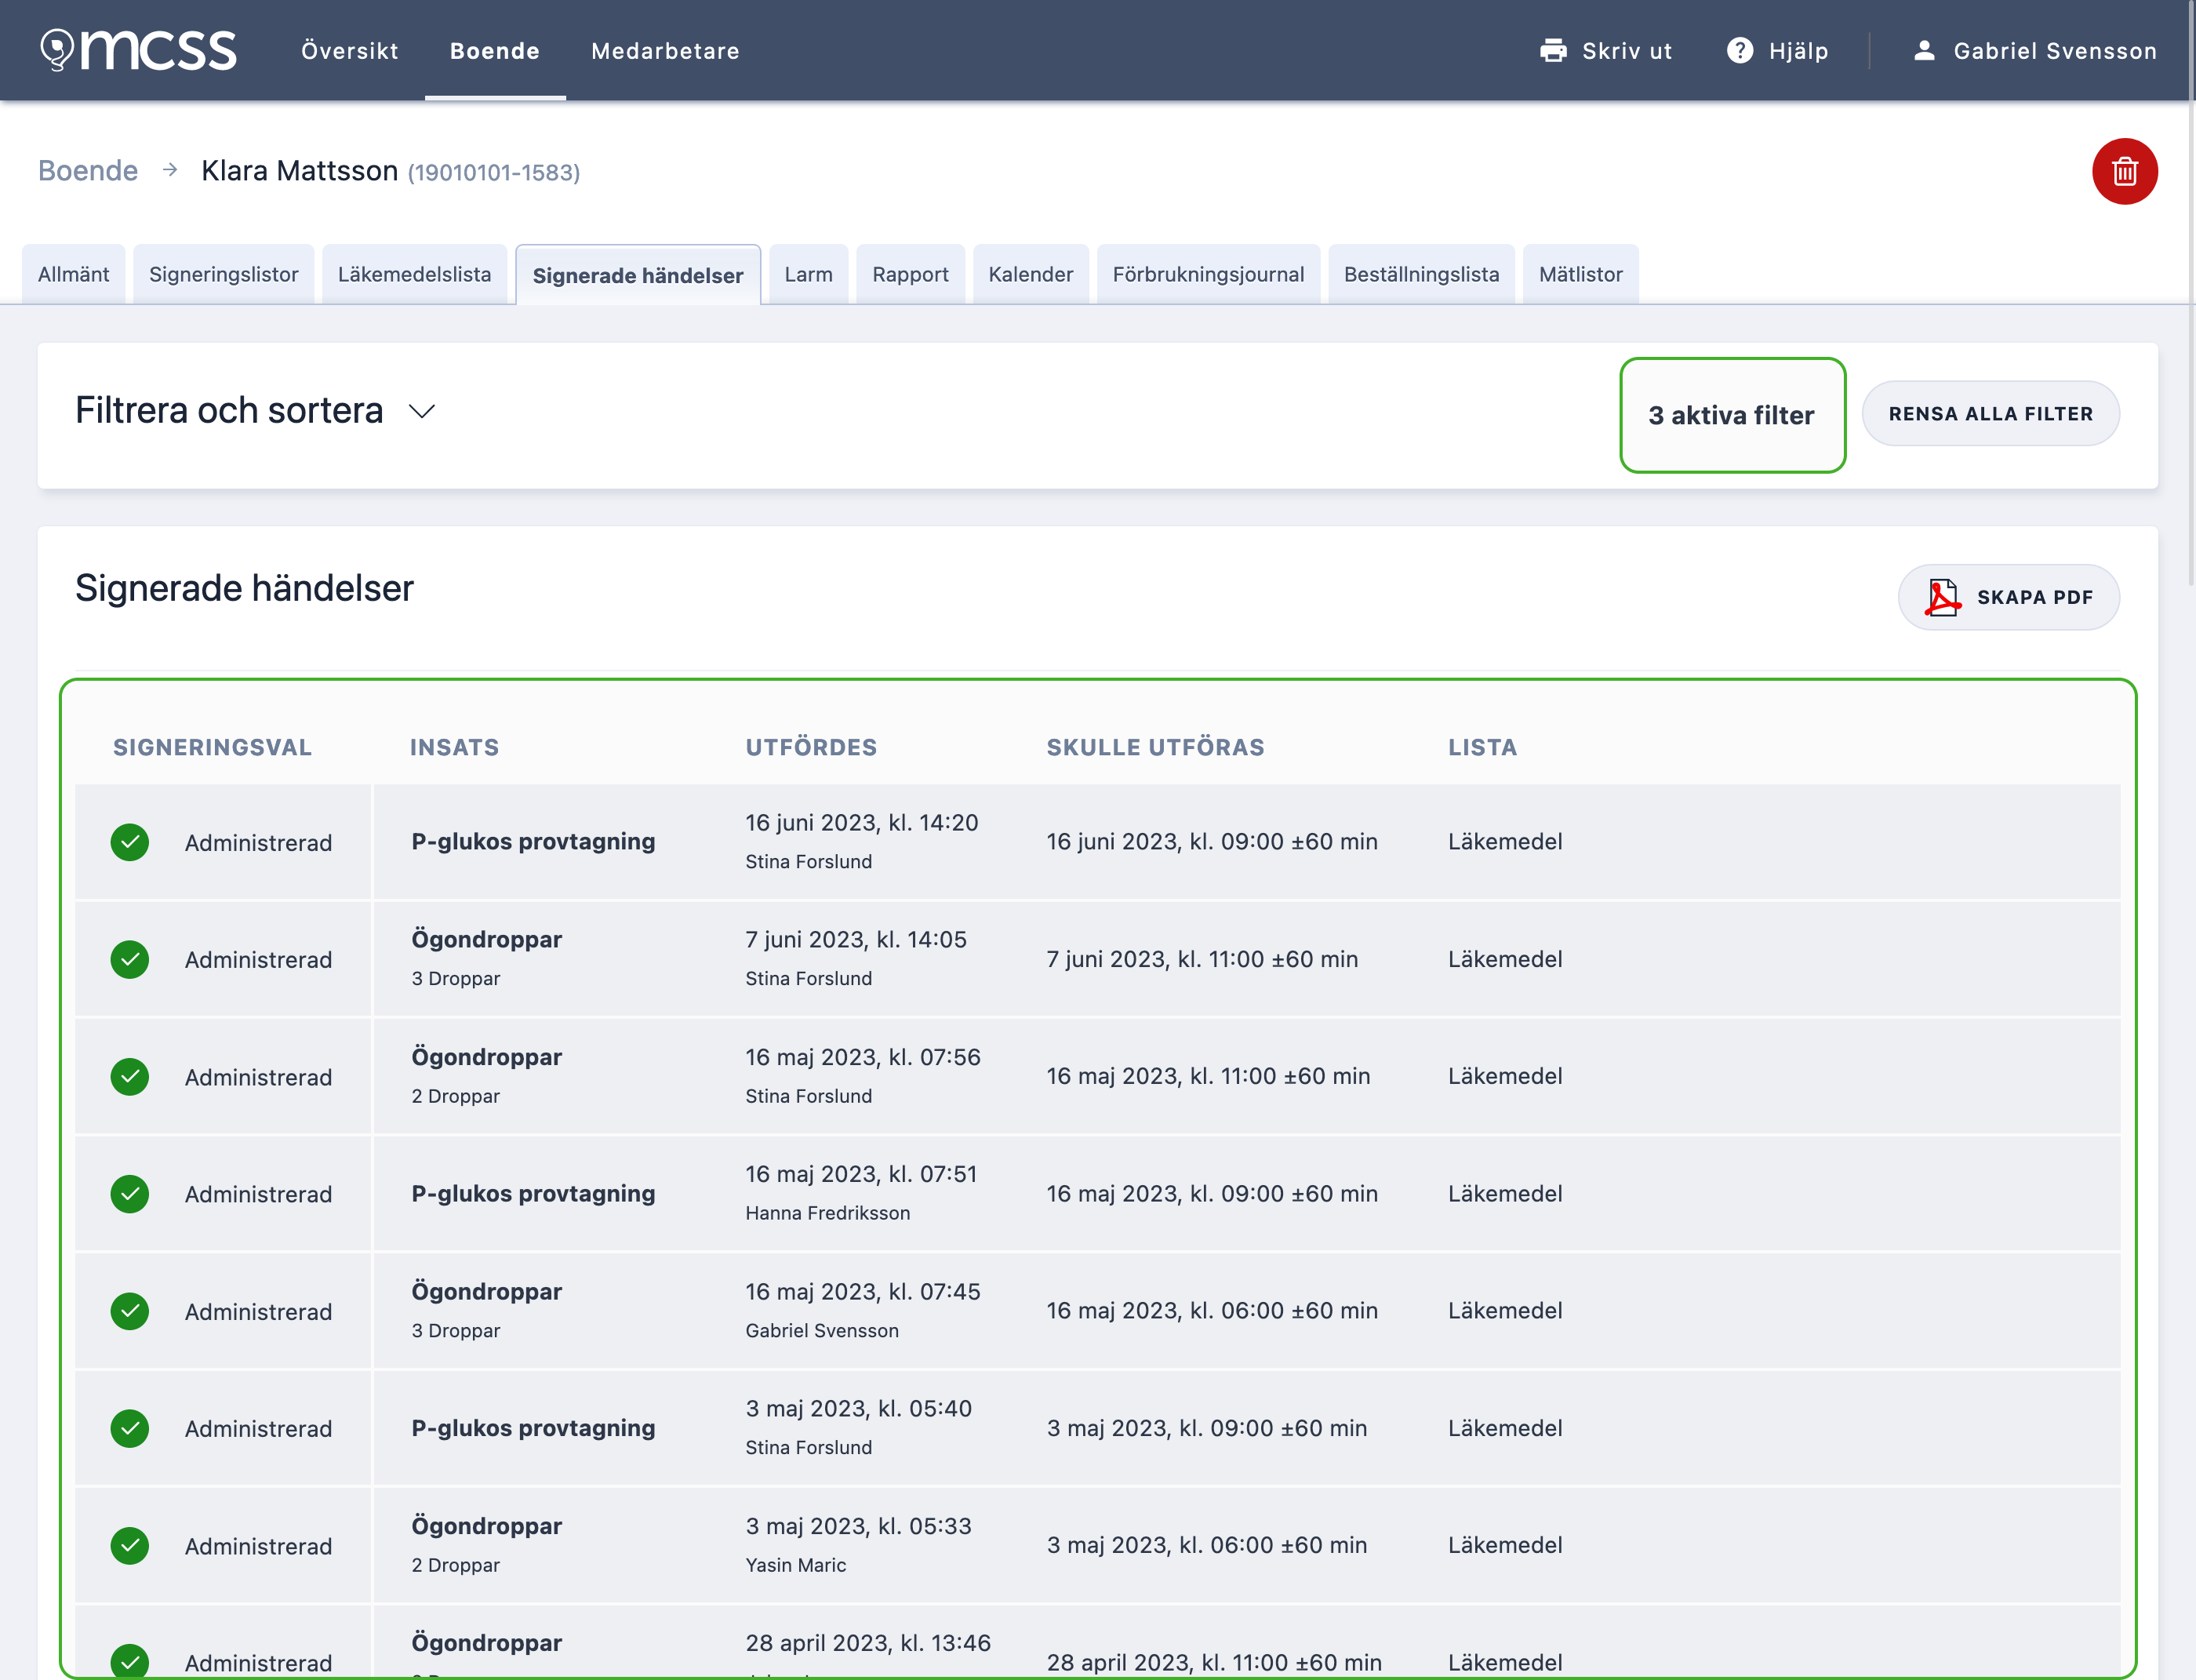Switch to the Mätlistor tab
Viewport: 2196px width, 1680px height.
[1581, 274]
